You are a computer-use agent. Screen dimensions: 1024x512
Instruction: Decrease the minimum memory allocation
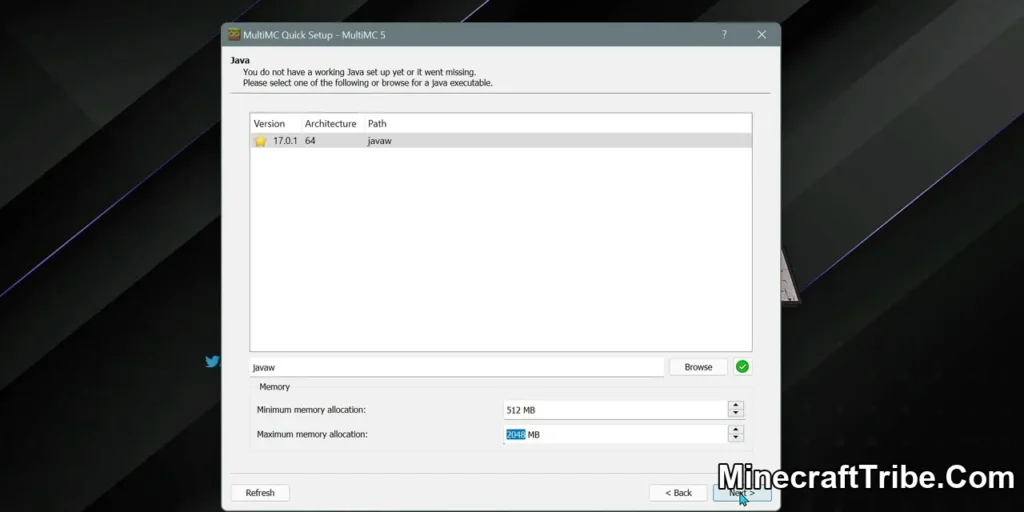(736, 414)
